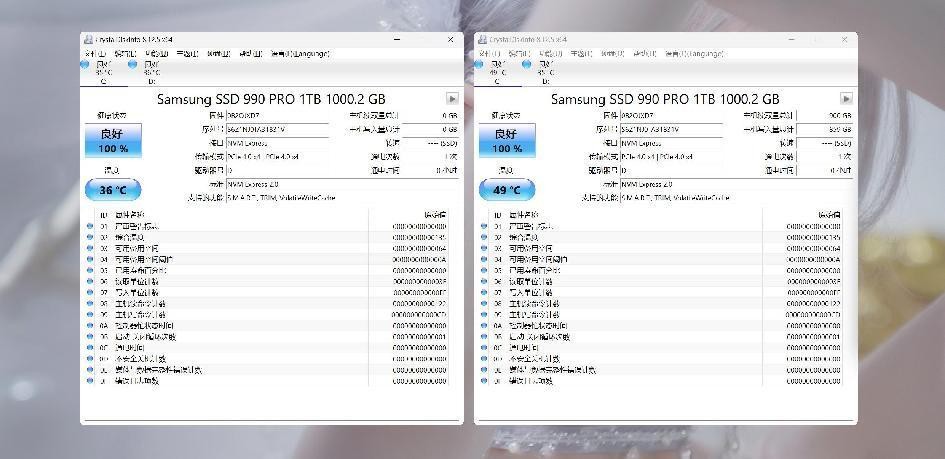
Task: Click Samsung SSD 990 PRO title in 49 °C window
Action: tap(665, 99)
